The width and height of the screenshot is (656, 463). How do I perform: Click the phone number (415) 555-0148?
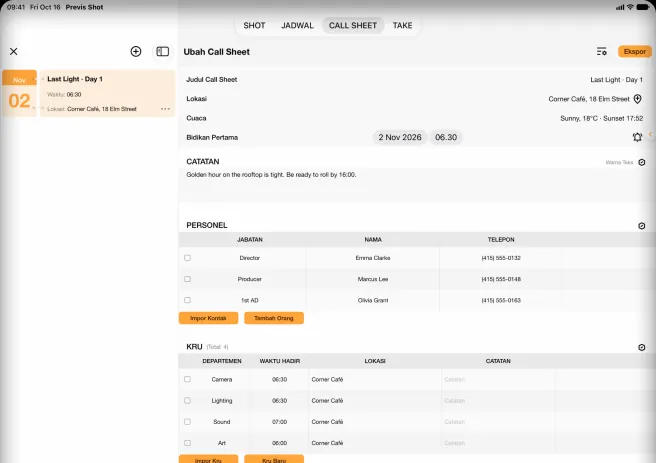coord(501,279)
